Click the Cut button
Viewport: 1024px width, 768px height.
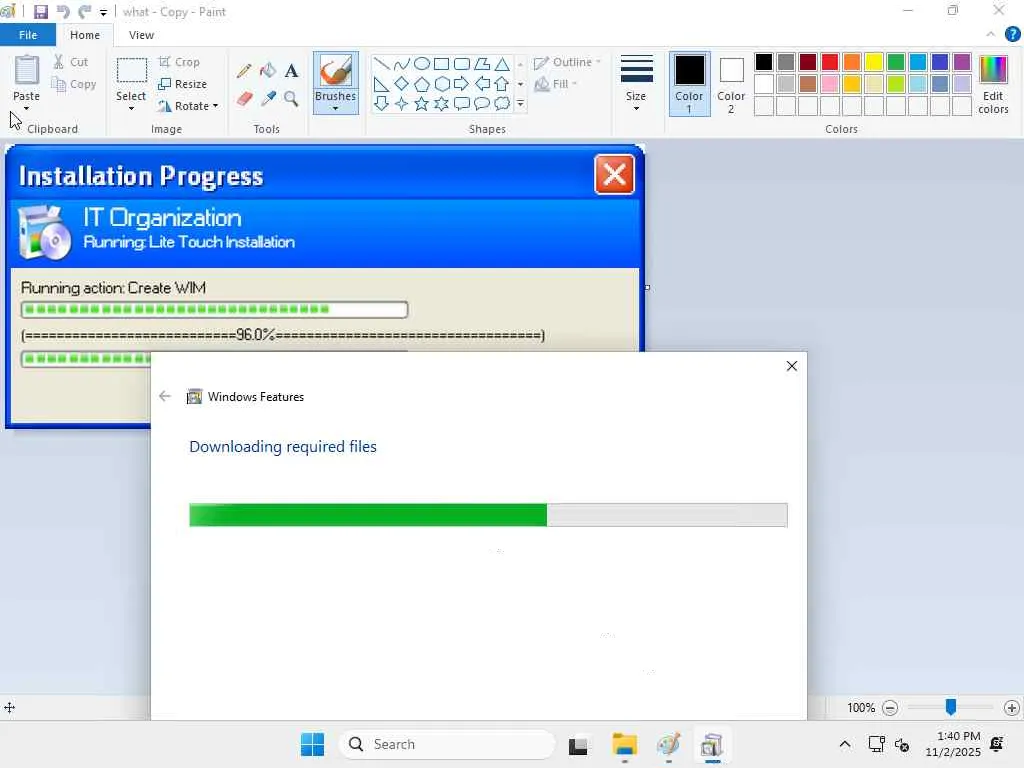pos(71,62)
